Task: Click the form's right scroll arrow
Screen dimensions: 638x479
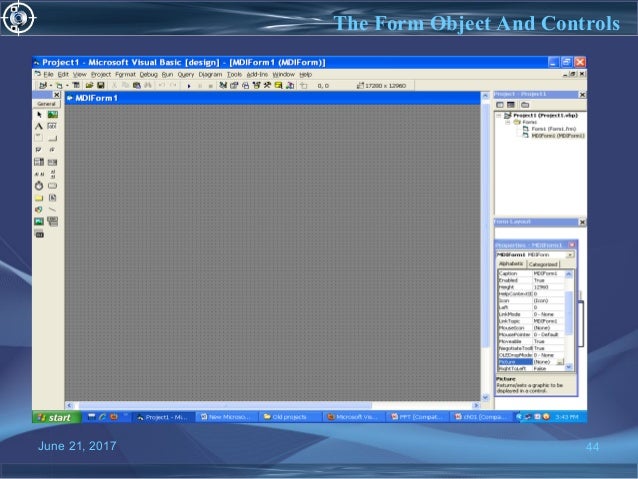Action: click(x=476, y=405)
